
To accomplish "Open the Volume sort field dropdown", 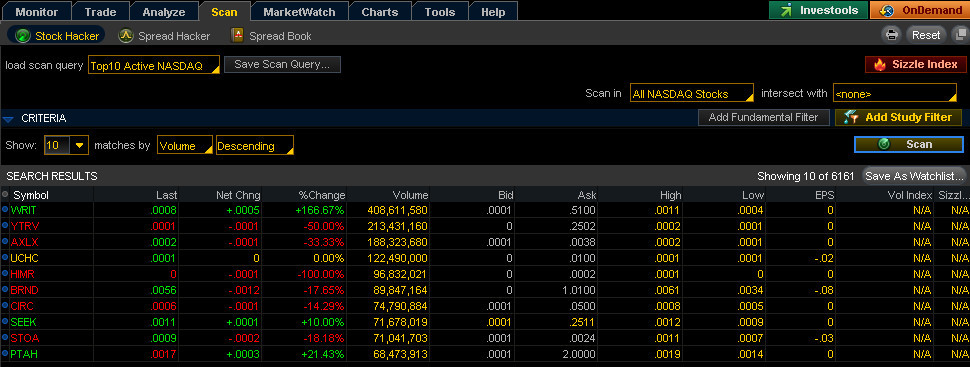I will click(x=185, y=146).
